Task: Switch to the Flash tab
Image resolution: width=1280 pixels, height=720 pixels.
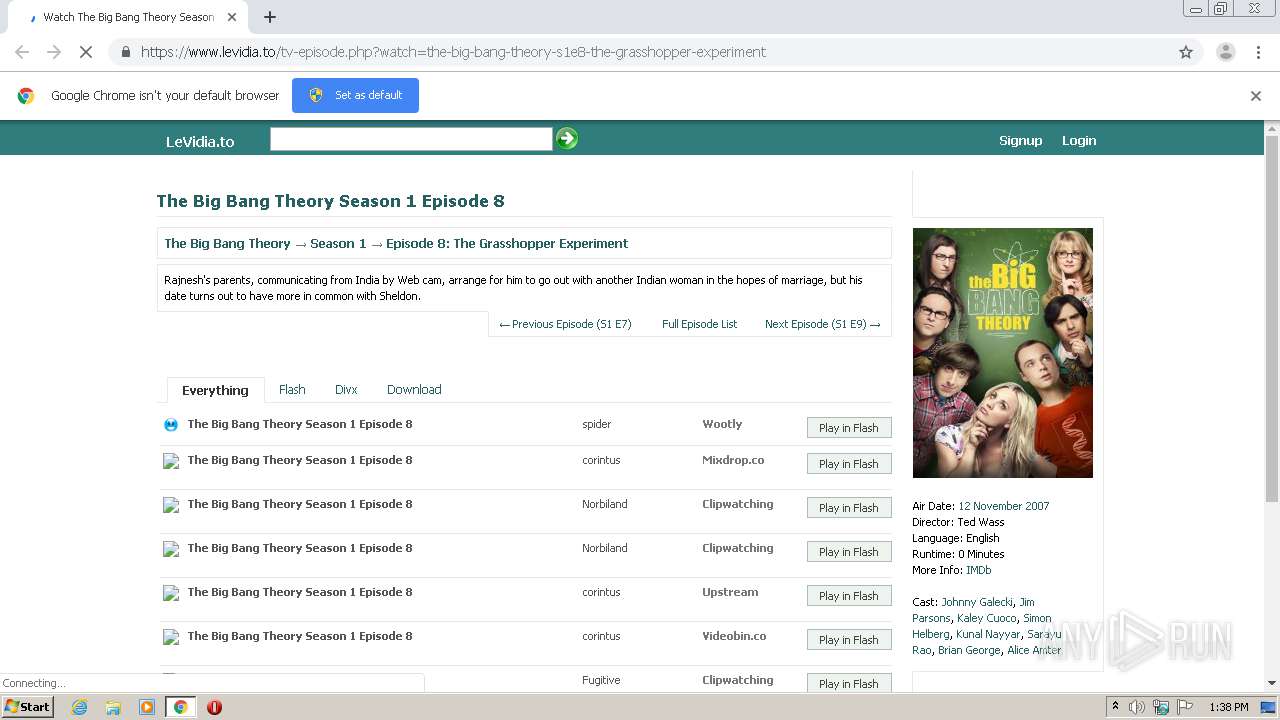Action: [x=292, y=390]
